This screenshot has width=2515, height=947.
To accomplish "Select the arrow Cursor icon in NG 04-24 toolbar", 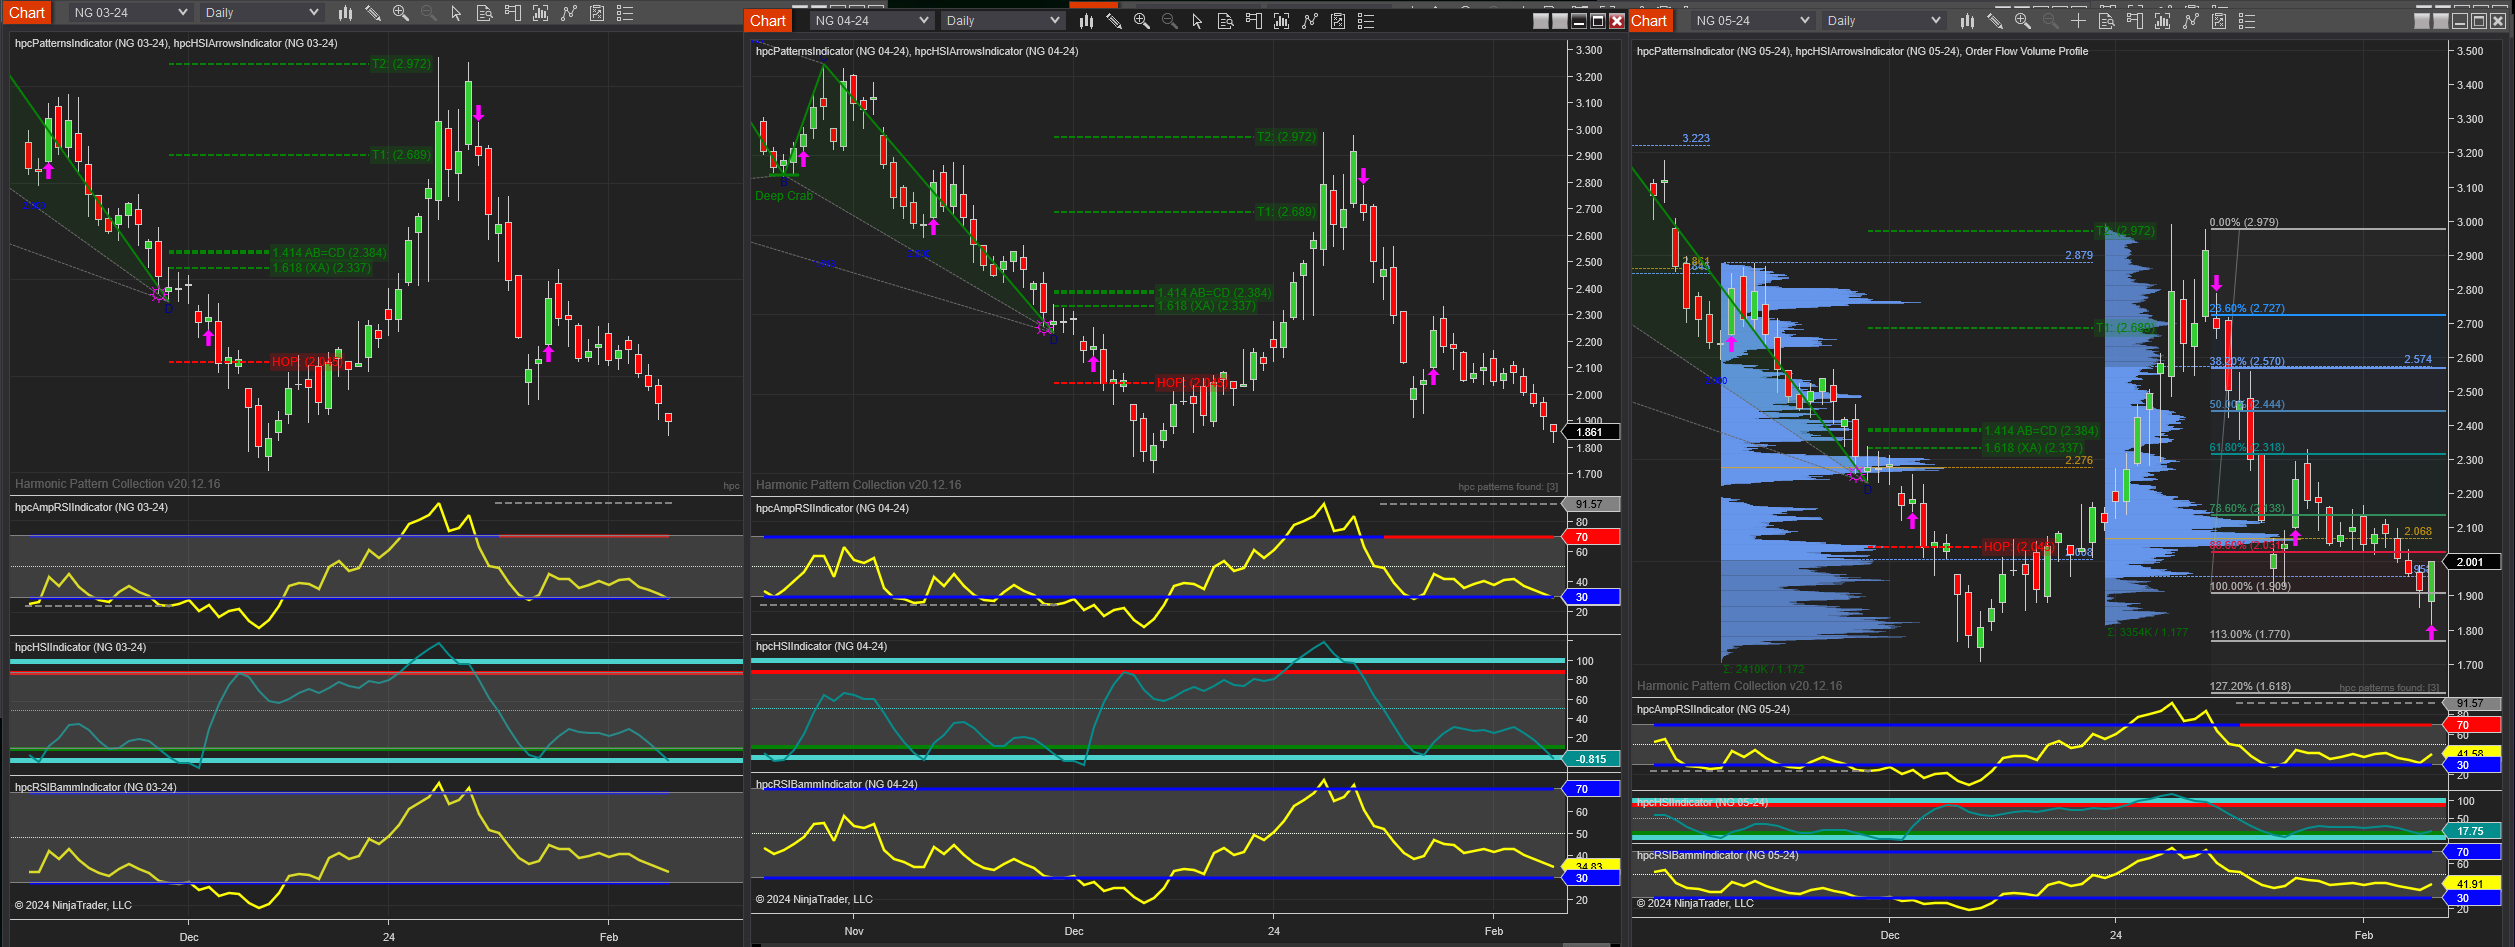I will 1197,21.
